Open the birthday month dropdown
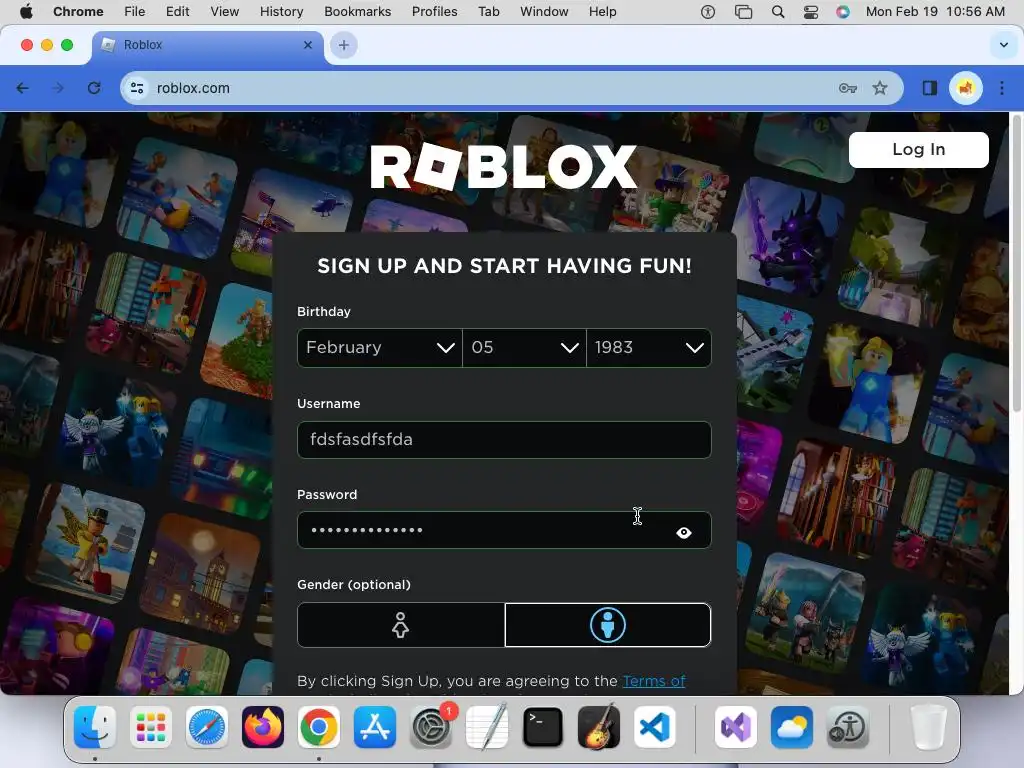 point(379,347)
